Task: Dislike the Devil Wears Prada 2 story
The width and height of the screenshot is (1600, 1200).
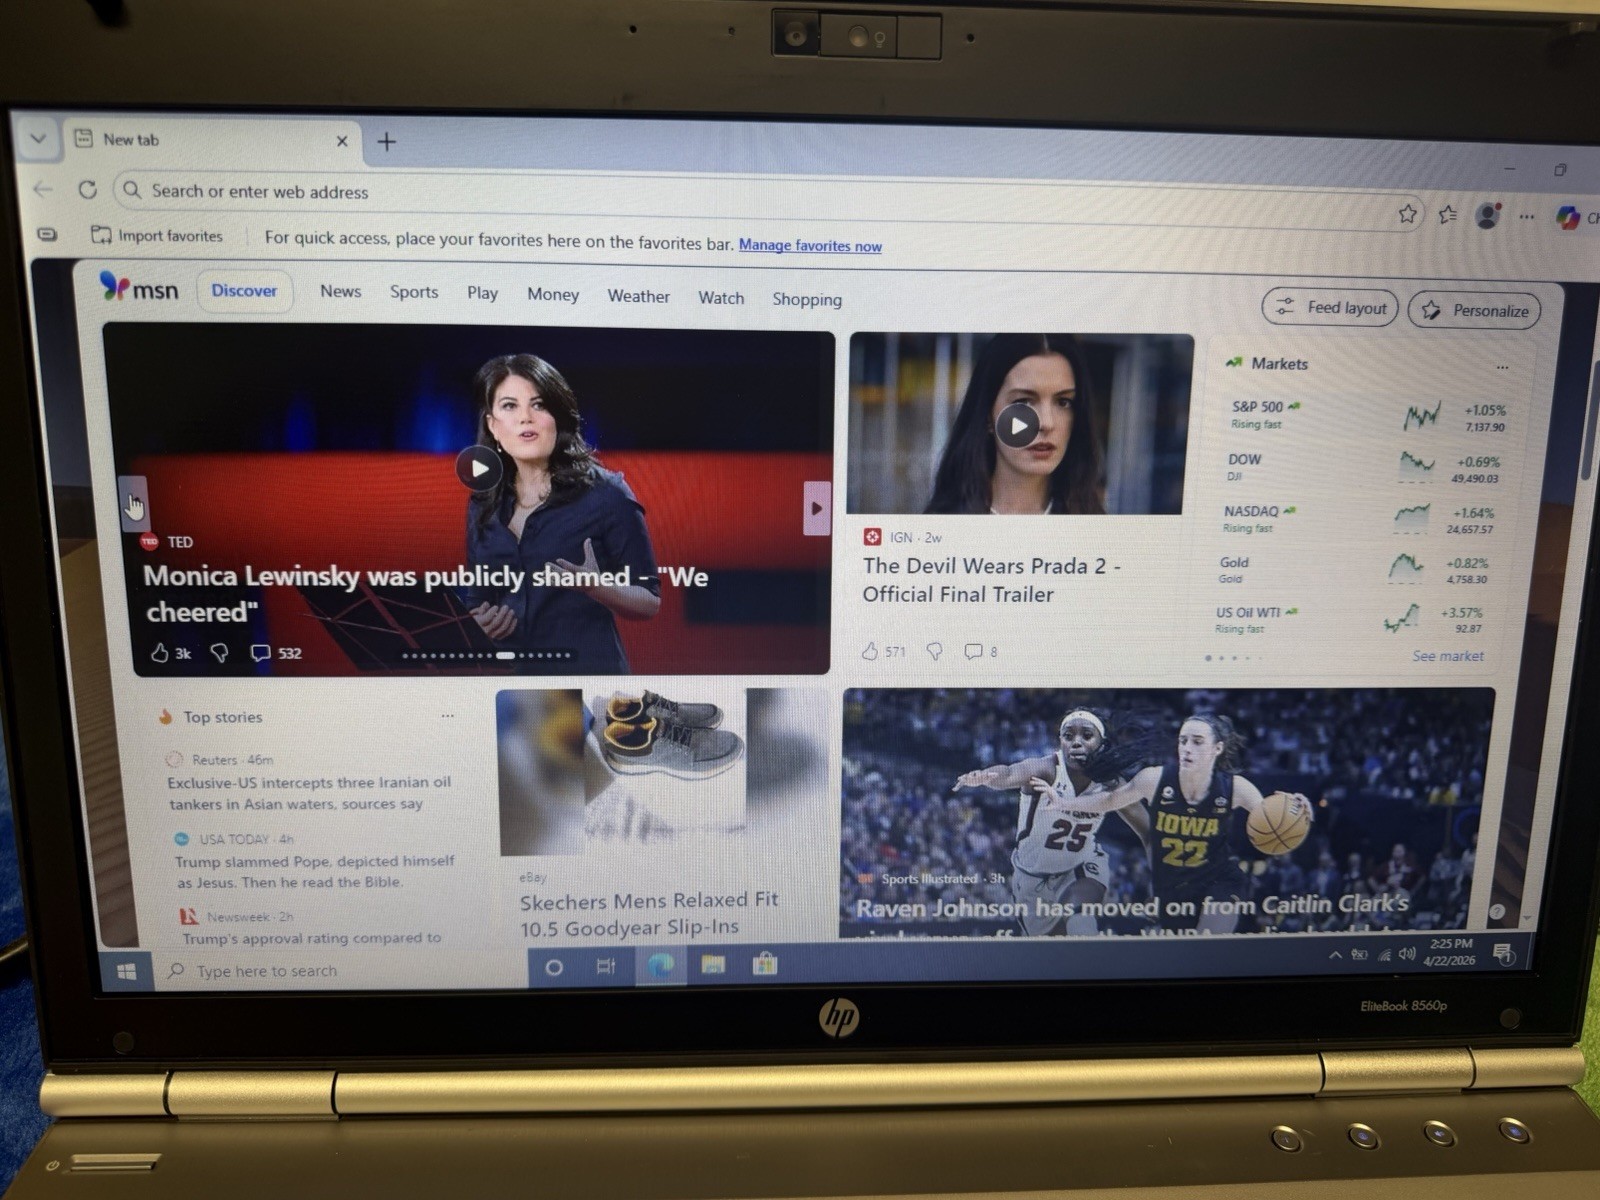Action: [935, 651]
